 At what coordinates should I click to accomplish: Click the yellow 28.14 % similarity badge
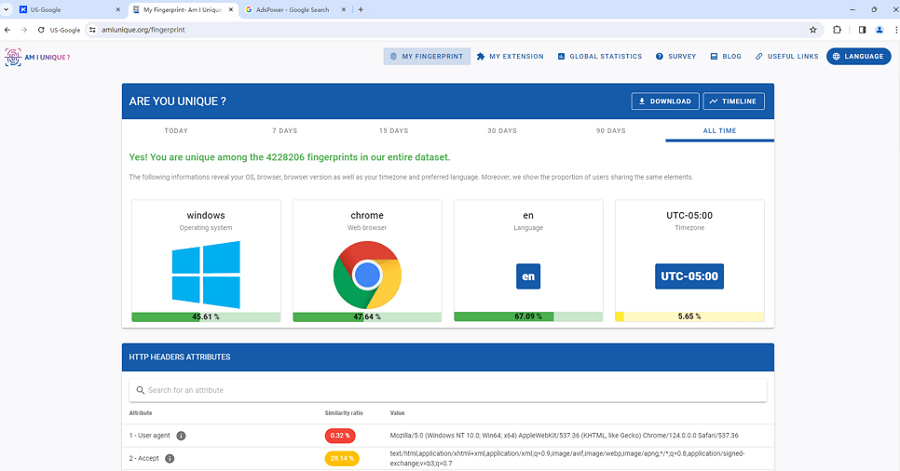[342, 458]
